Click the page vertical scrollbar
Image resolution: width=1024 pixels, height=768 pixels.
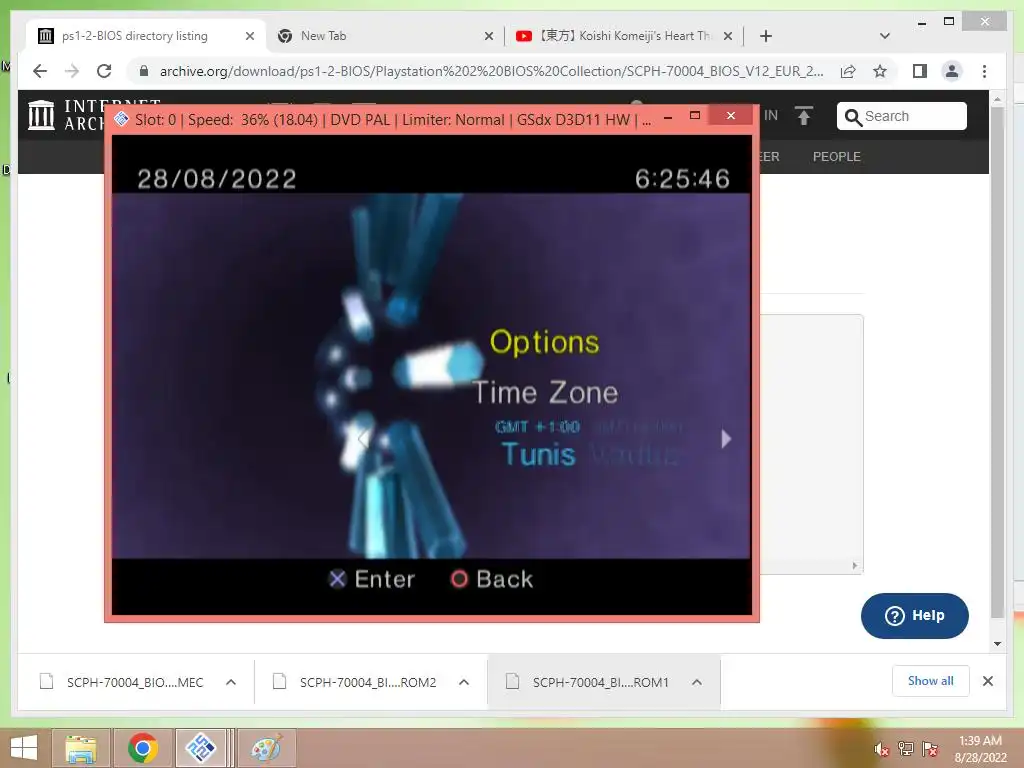(x=997, y=363)
